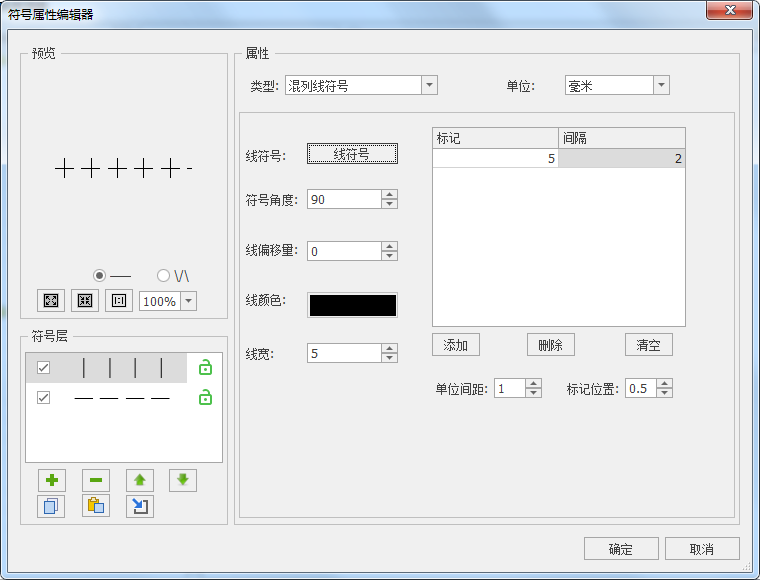
Task: Move layer up with green up arrow
Action: 140,480
